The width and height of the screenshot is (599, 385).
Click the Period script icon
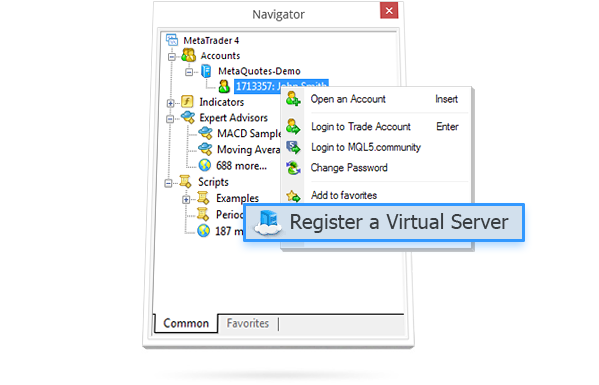click(x=203, y=214)
